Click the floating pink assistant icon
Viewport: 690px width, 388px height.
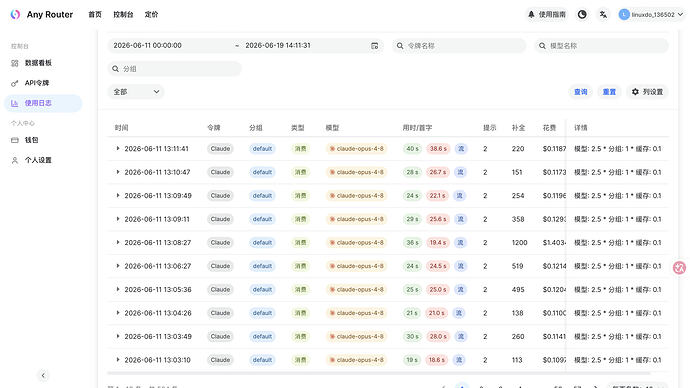point(679,267)
